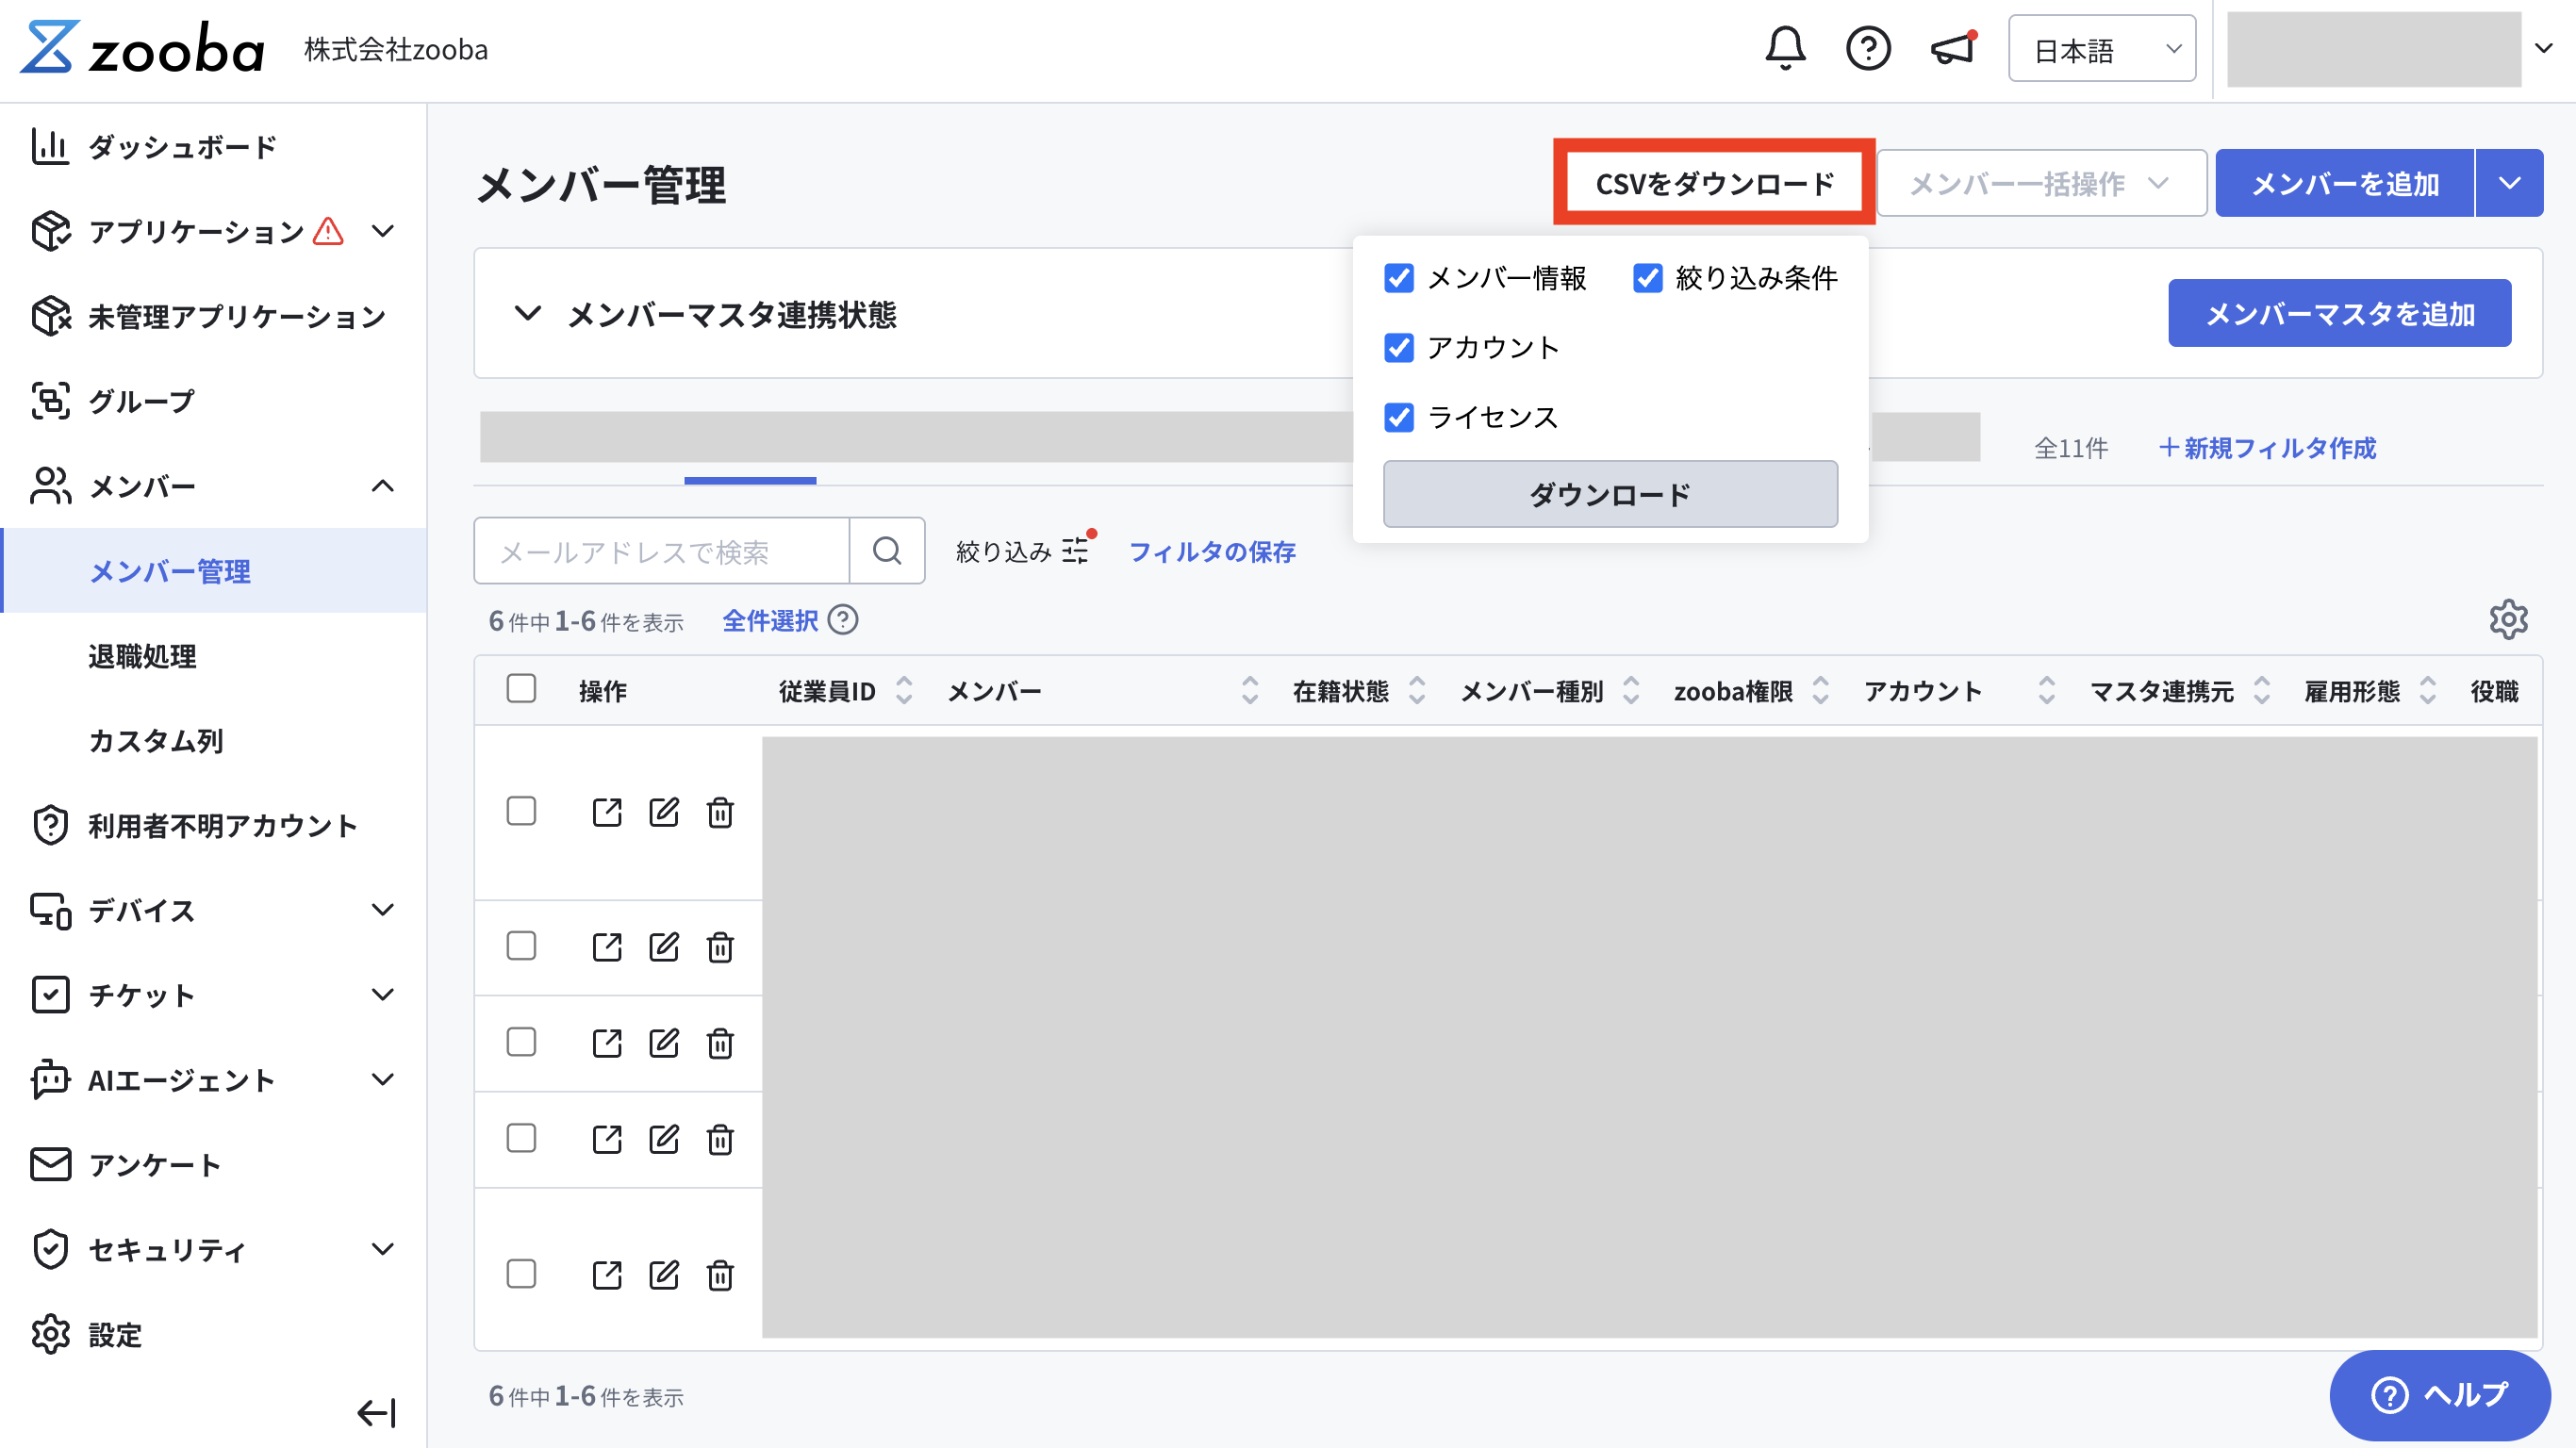
Task: Edit the first row member
Action: [664, 812]
